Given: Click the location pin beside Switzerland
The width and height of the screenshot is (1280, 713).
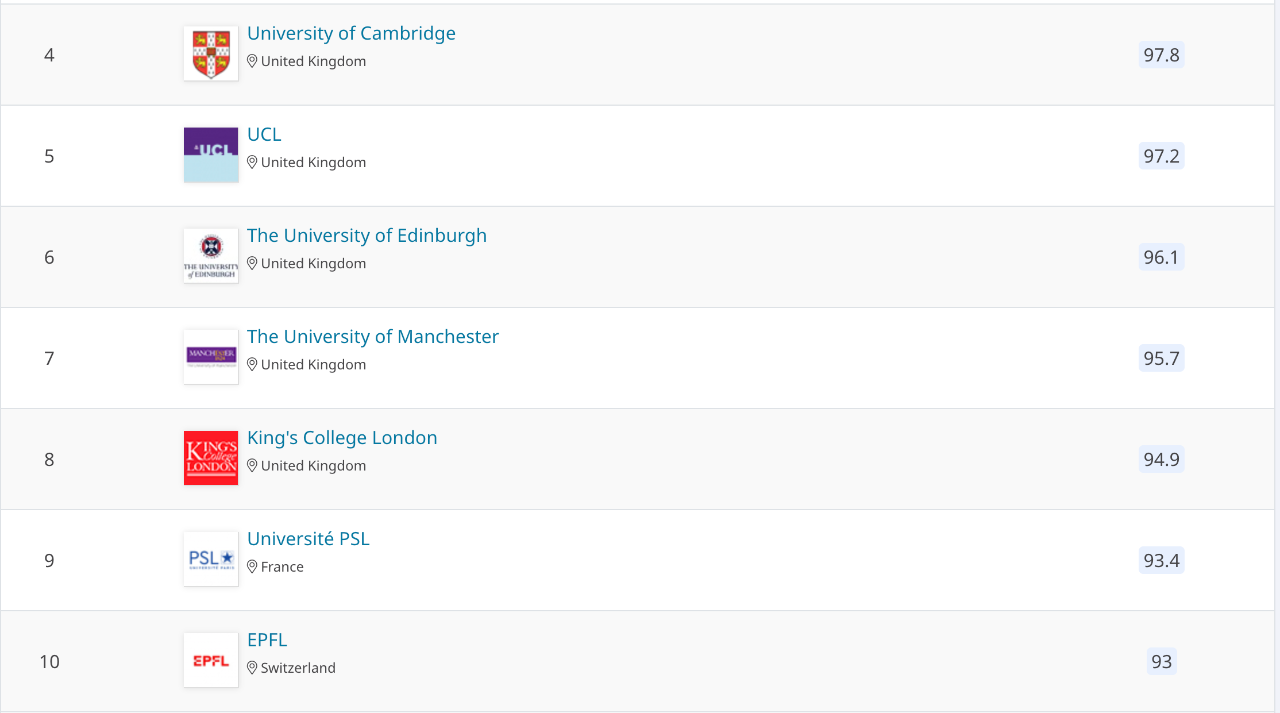Looking at the screenshot, I should [x=252, y=668].
